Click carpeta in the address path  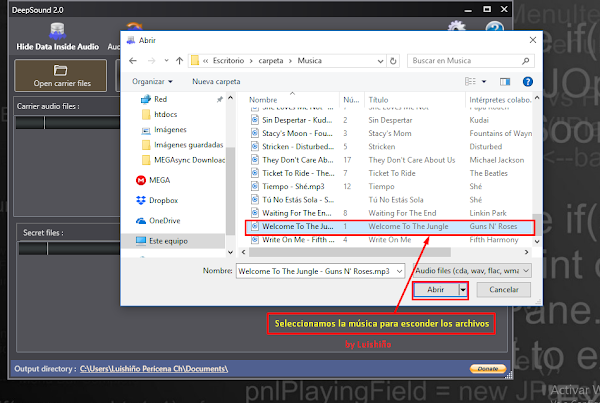tap(271, 61)
